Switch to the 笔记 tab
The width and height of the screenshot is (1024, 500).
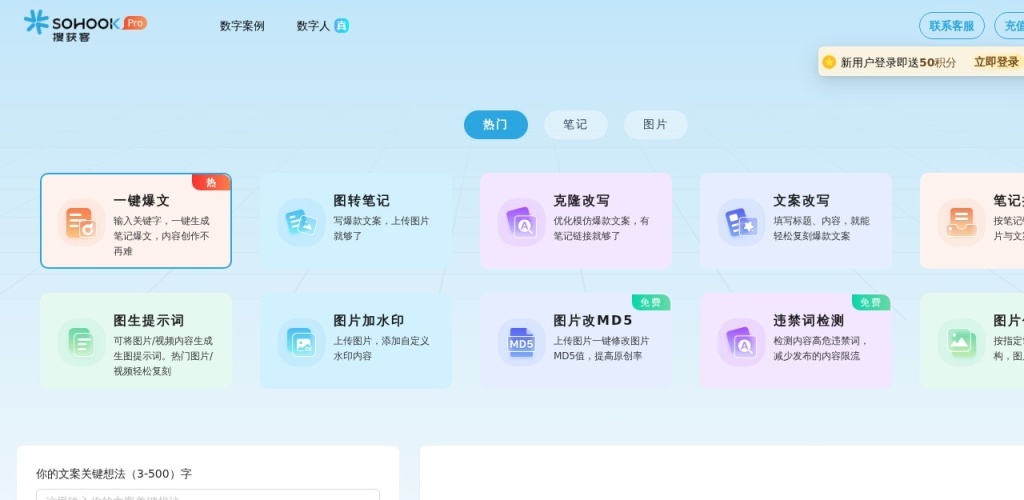(x=575, y=125)
